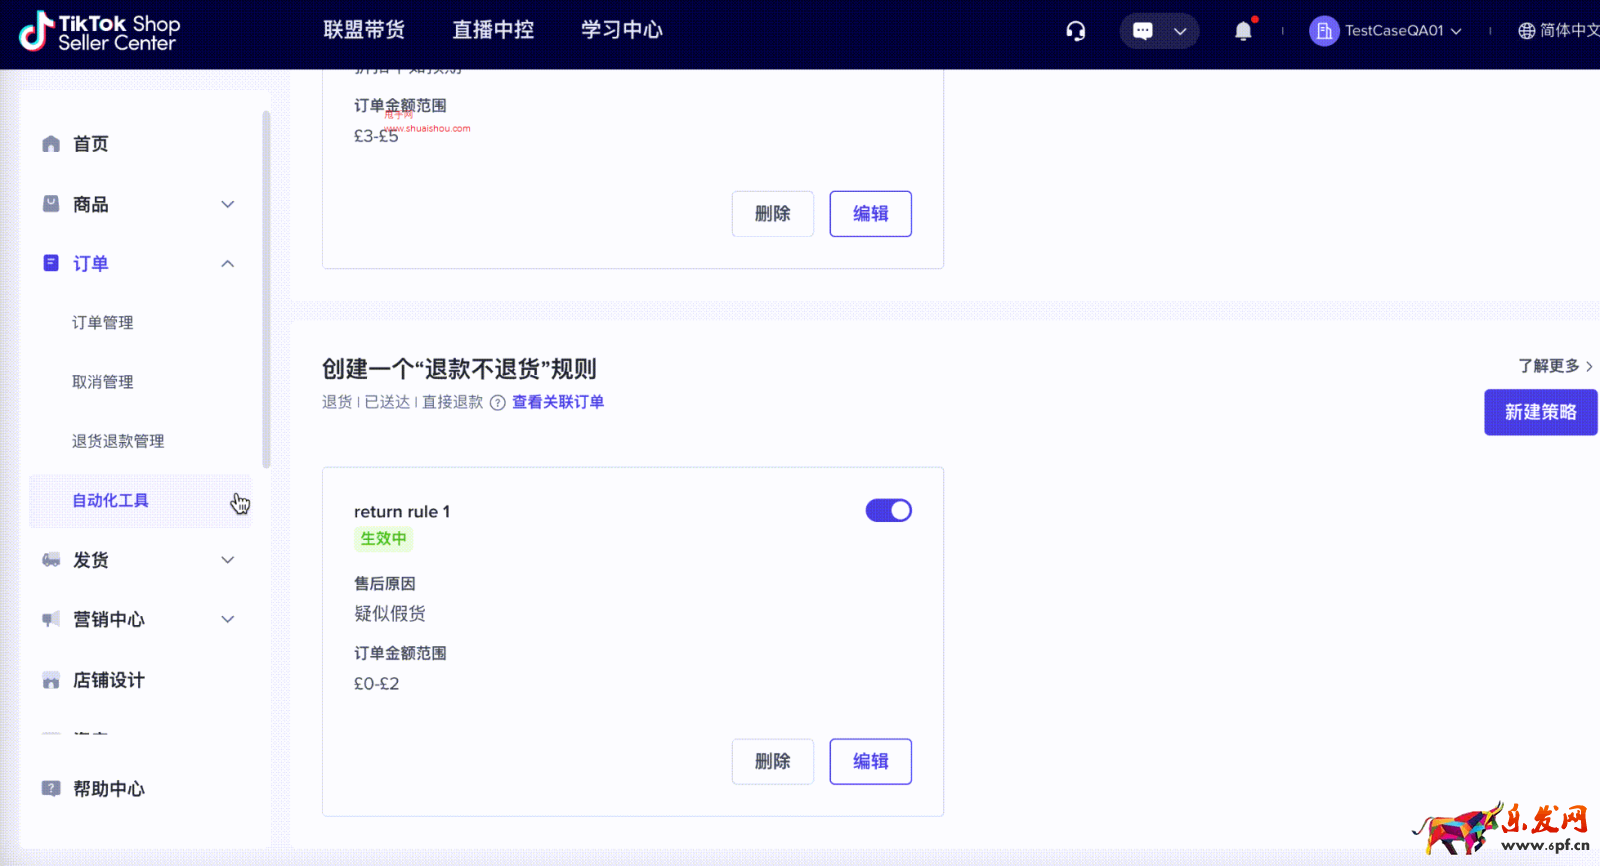Click the return rule 1 title

402,512
